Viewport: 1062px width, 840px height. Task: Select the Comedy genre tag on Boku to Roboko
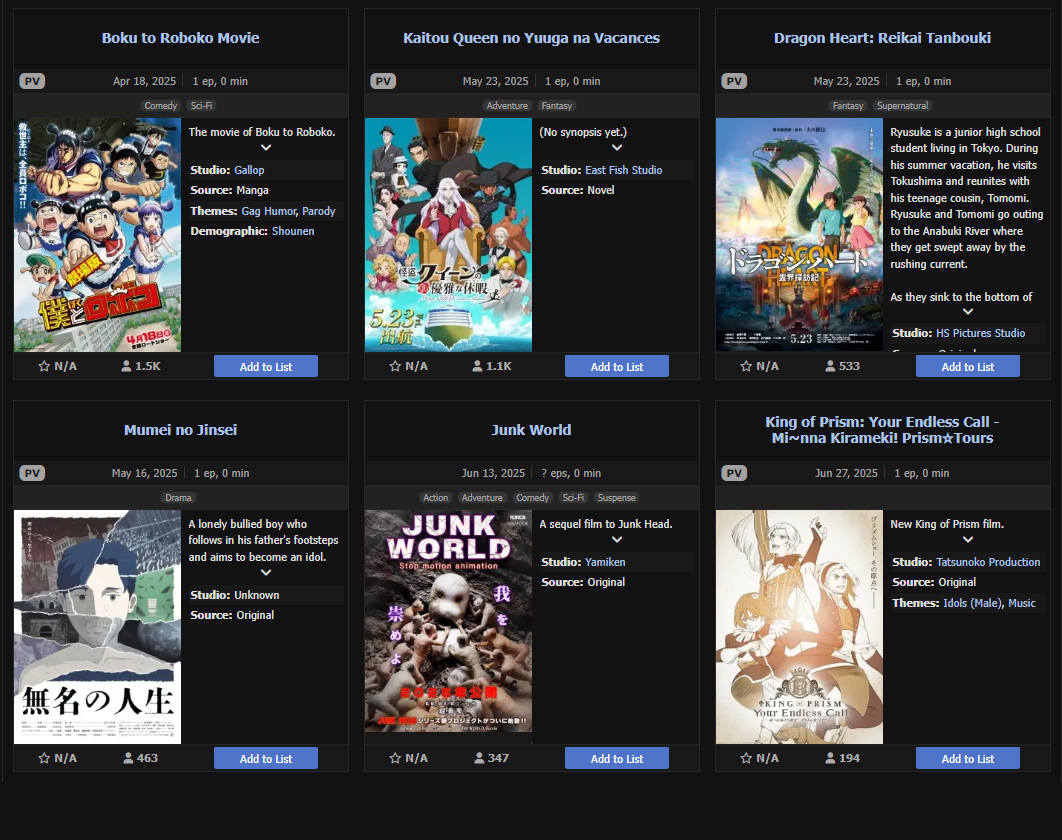pyautogui.click(x=161, y=106)
